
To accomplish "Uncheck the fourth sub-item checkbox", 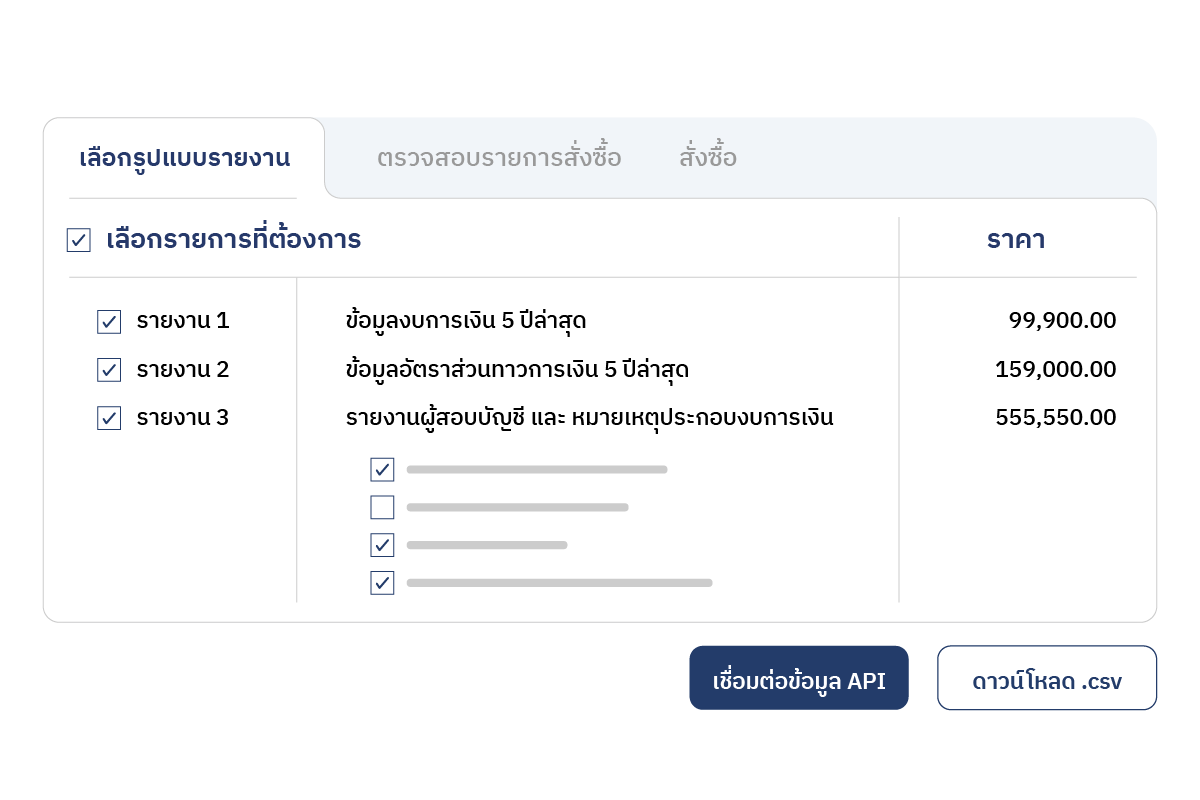I will click(x=382, y=582).
